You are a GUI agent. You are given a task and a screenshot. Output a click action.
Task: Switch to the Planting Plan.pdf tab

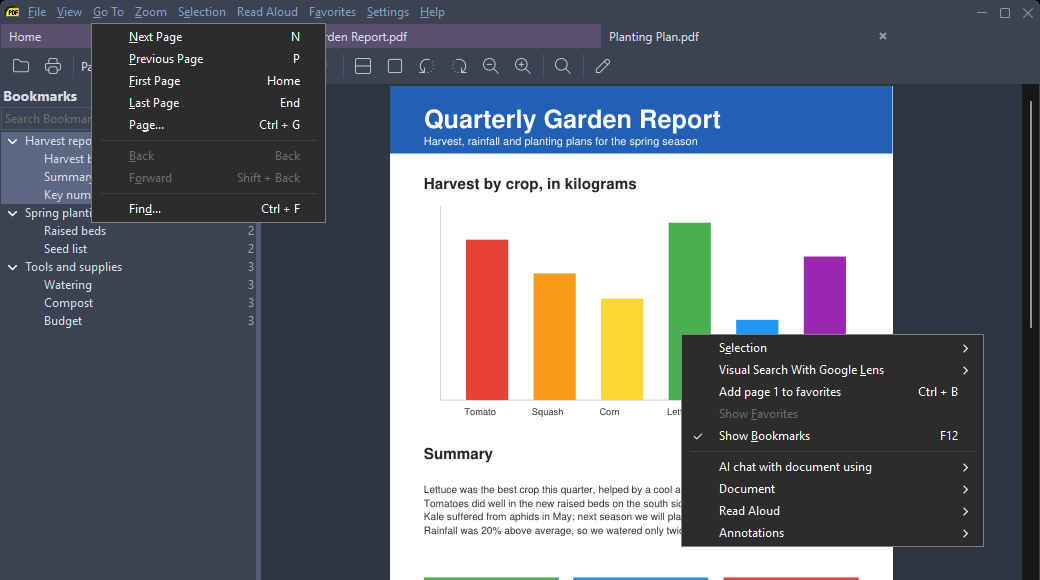[x=746, y=36]
